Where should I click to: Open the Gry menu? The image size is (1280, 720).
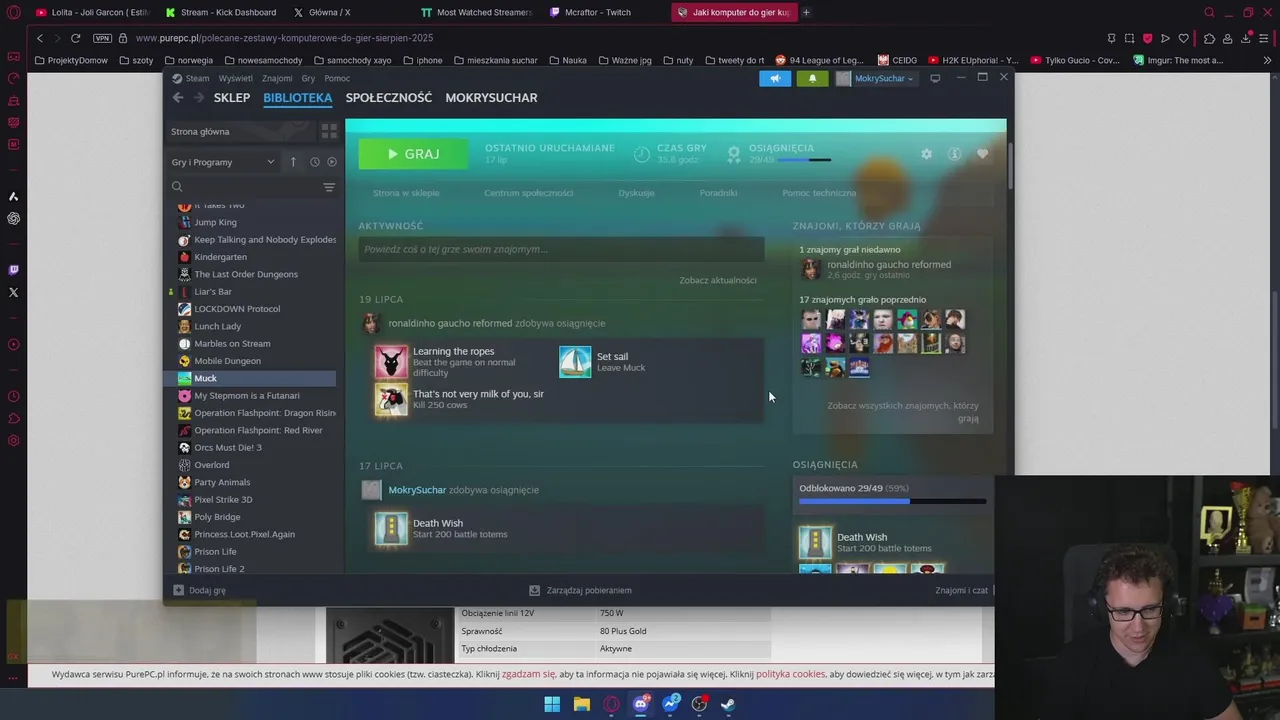point(308,78)
